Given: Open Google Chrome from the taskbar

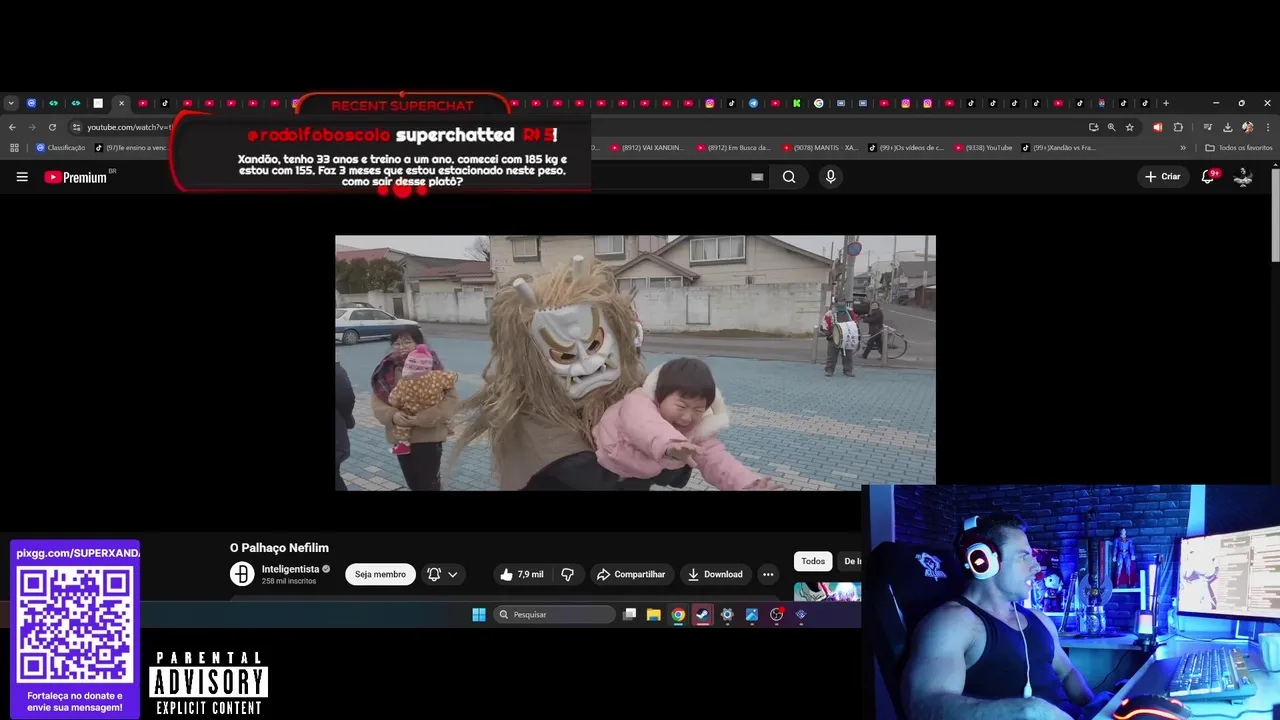Looking at the screenshot, I should (678, 615).
